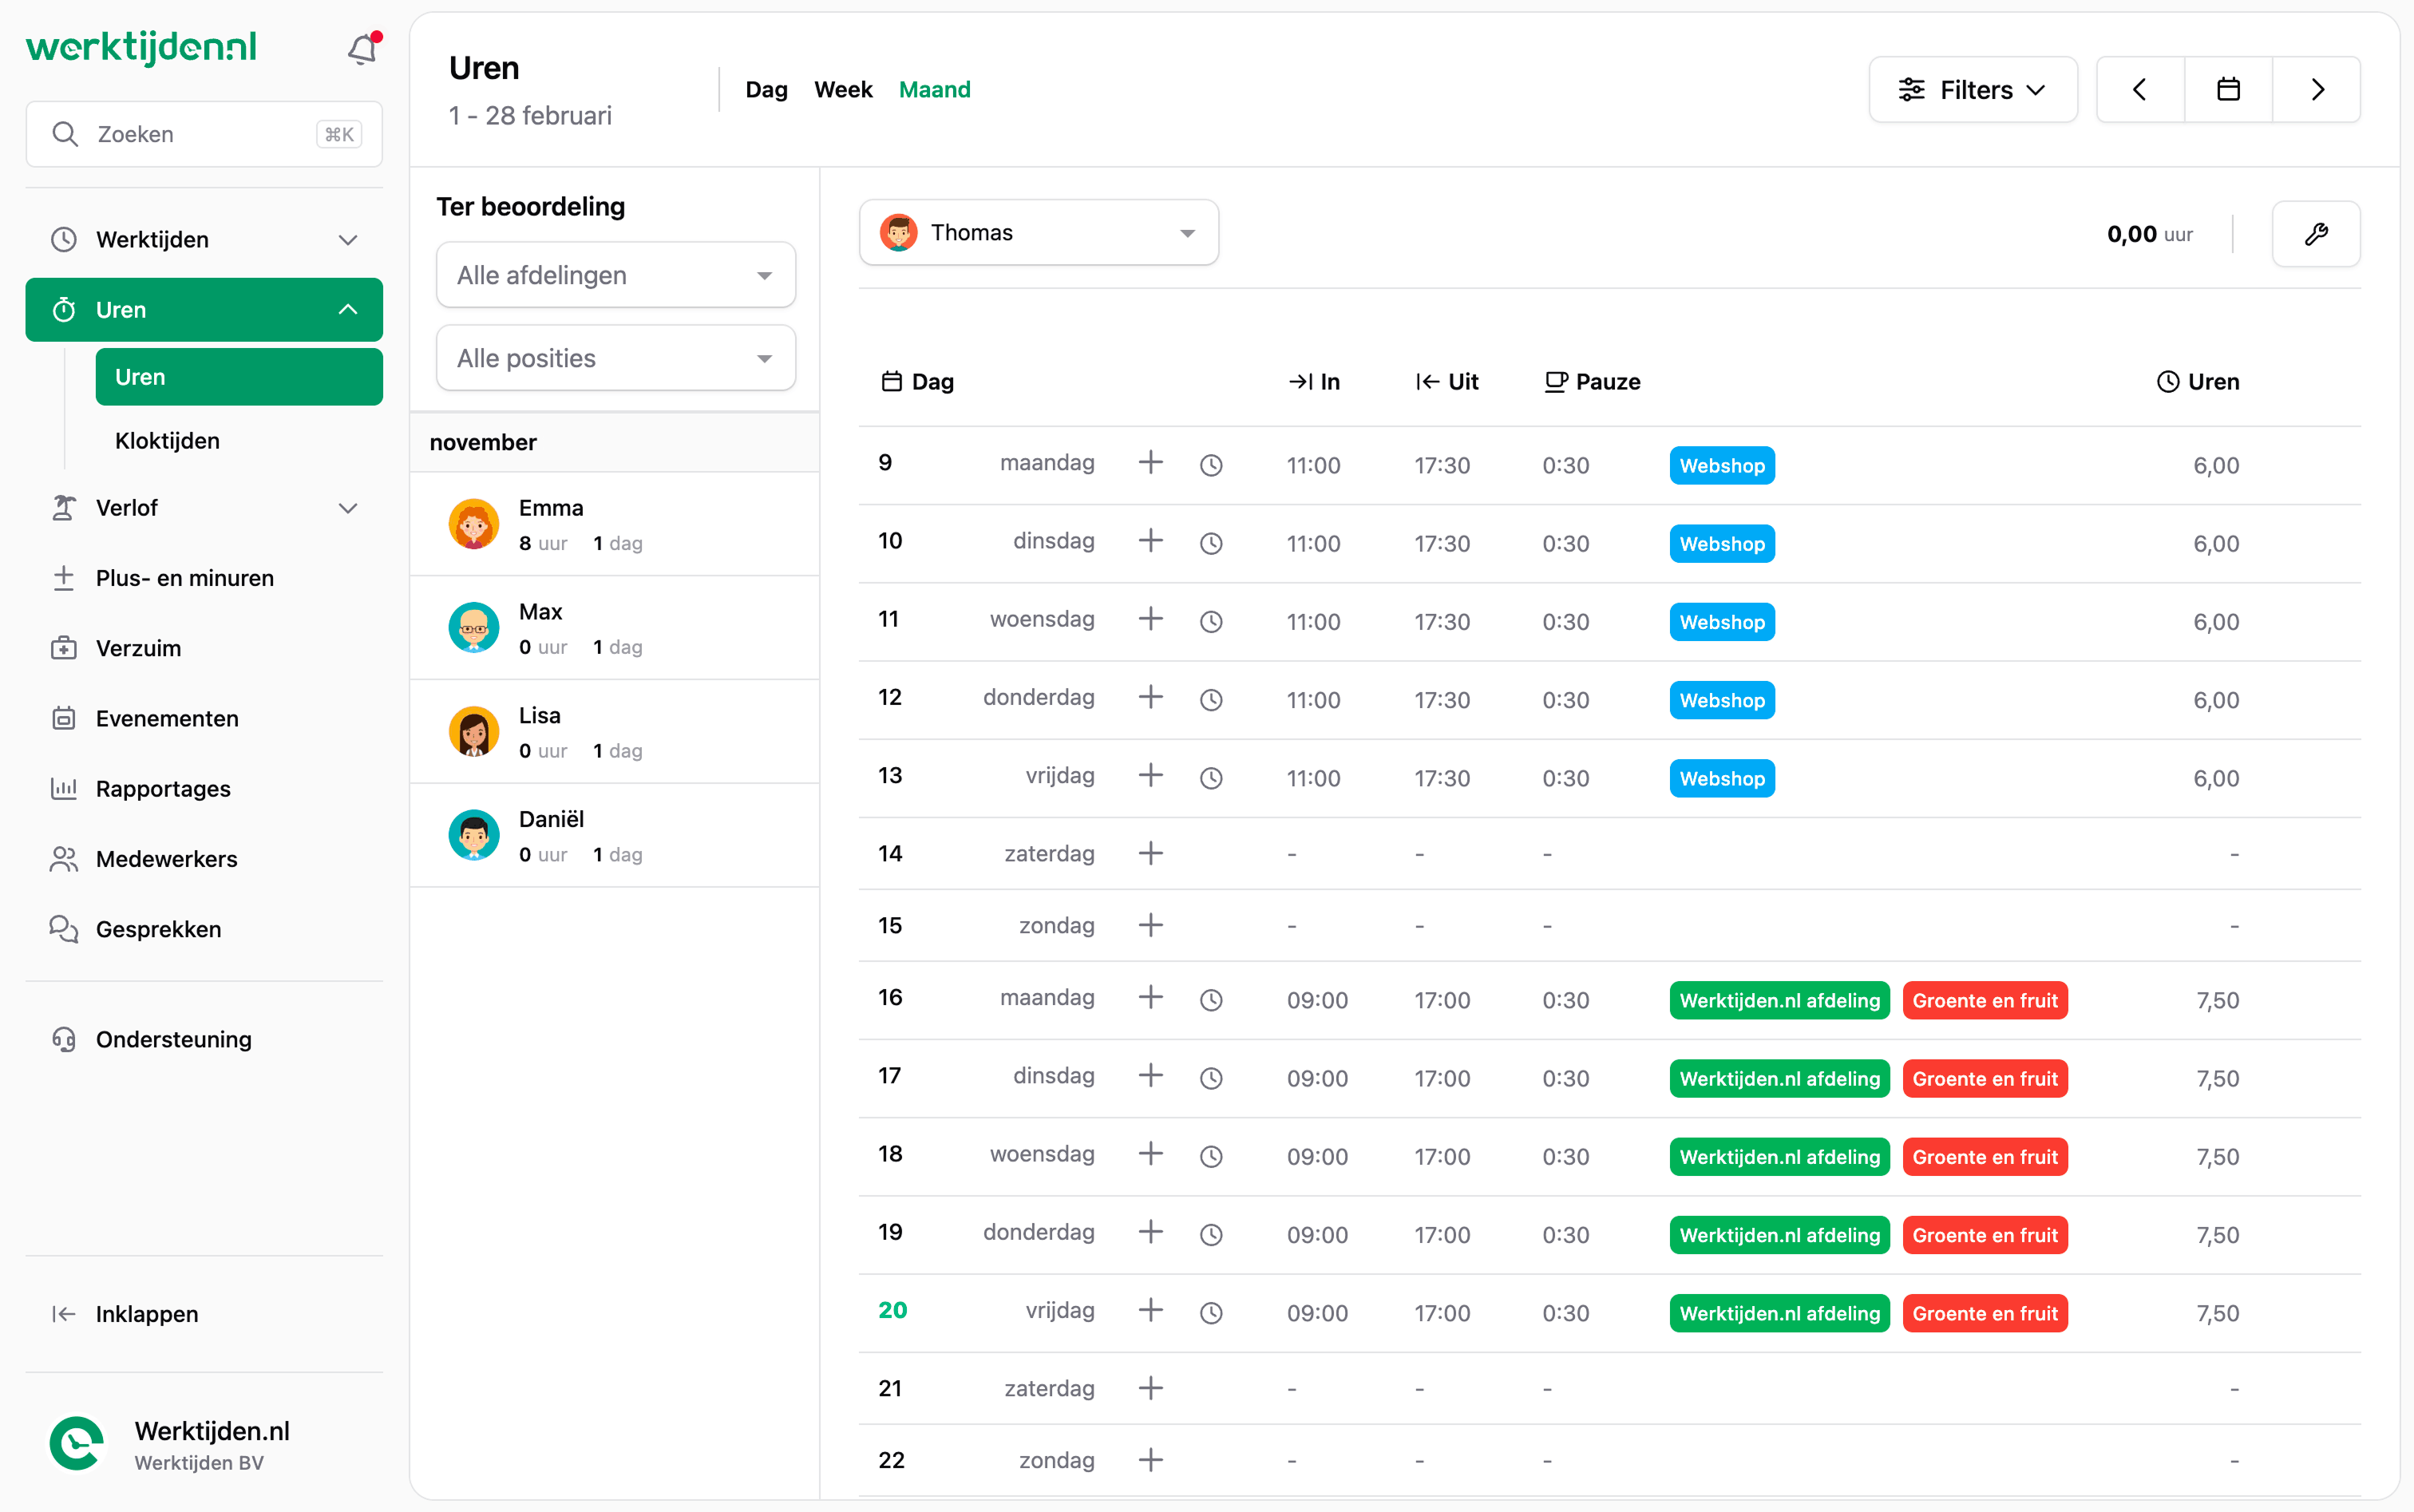This screenshot has height=1512, width=2414.
Task: Switch to the Dag view
Action: click(x=766, y=89)
